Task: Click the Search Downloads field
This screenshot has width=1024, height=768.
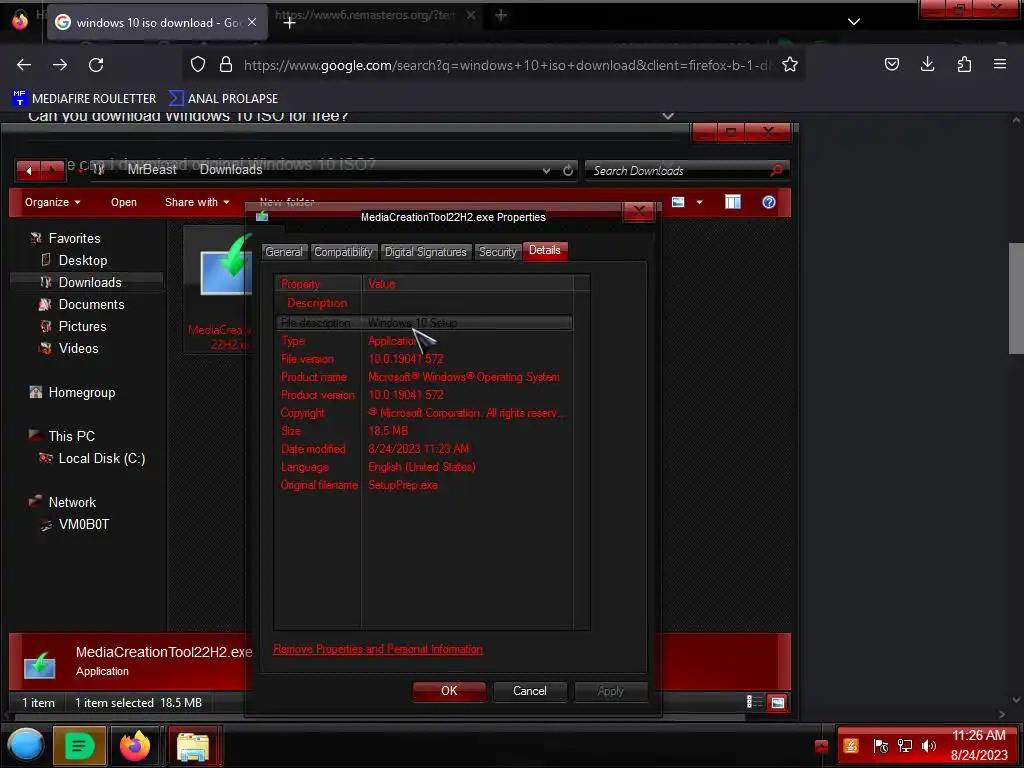Action: (686, 170)
